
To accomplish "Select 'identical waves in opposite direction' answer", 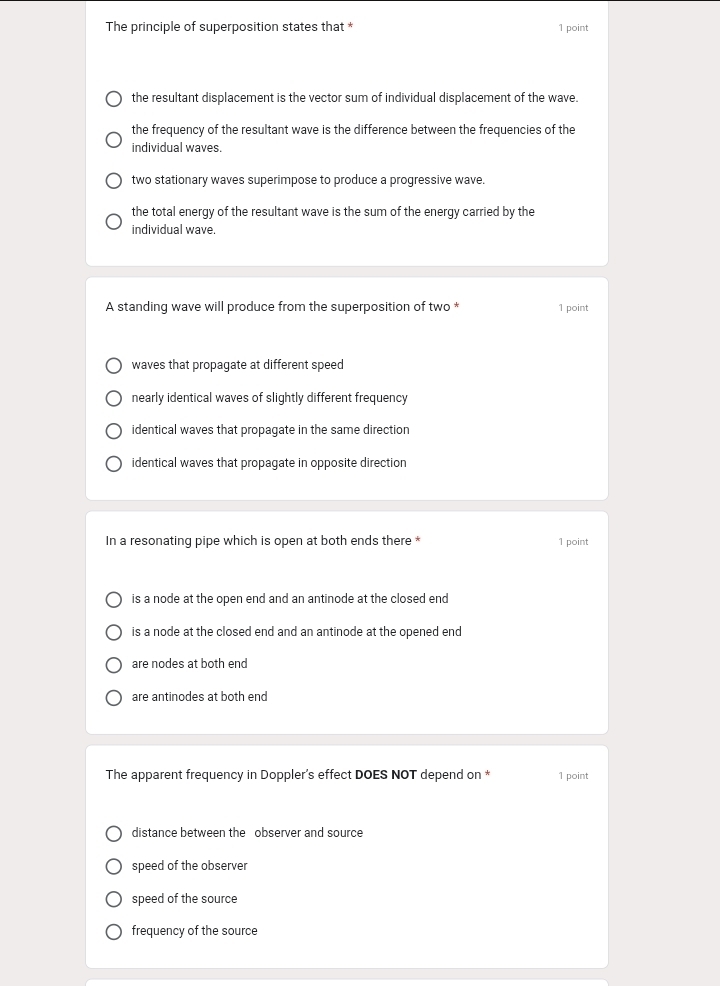I will click(x=114, y=464).
